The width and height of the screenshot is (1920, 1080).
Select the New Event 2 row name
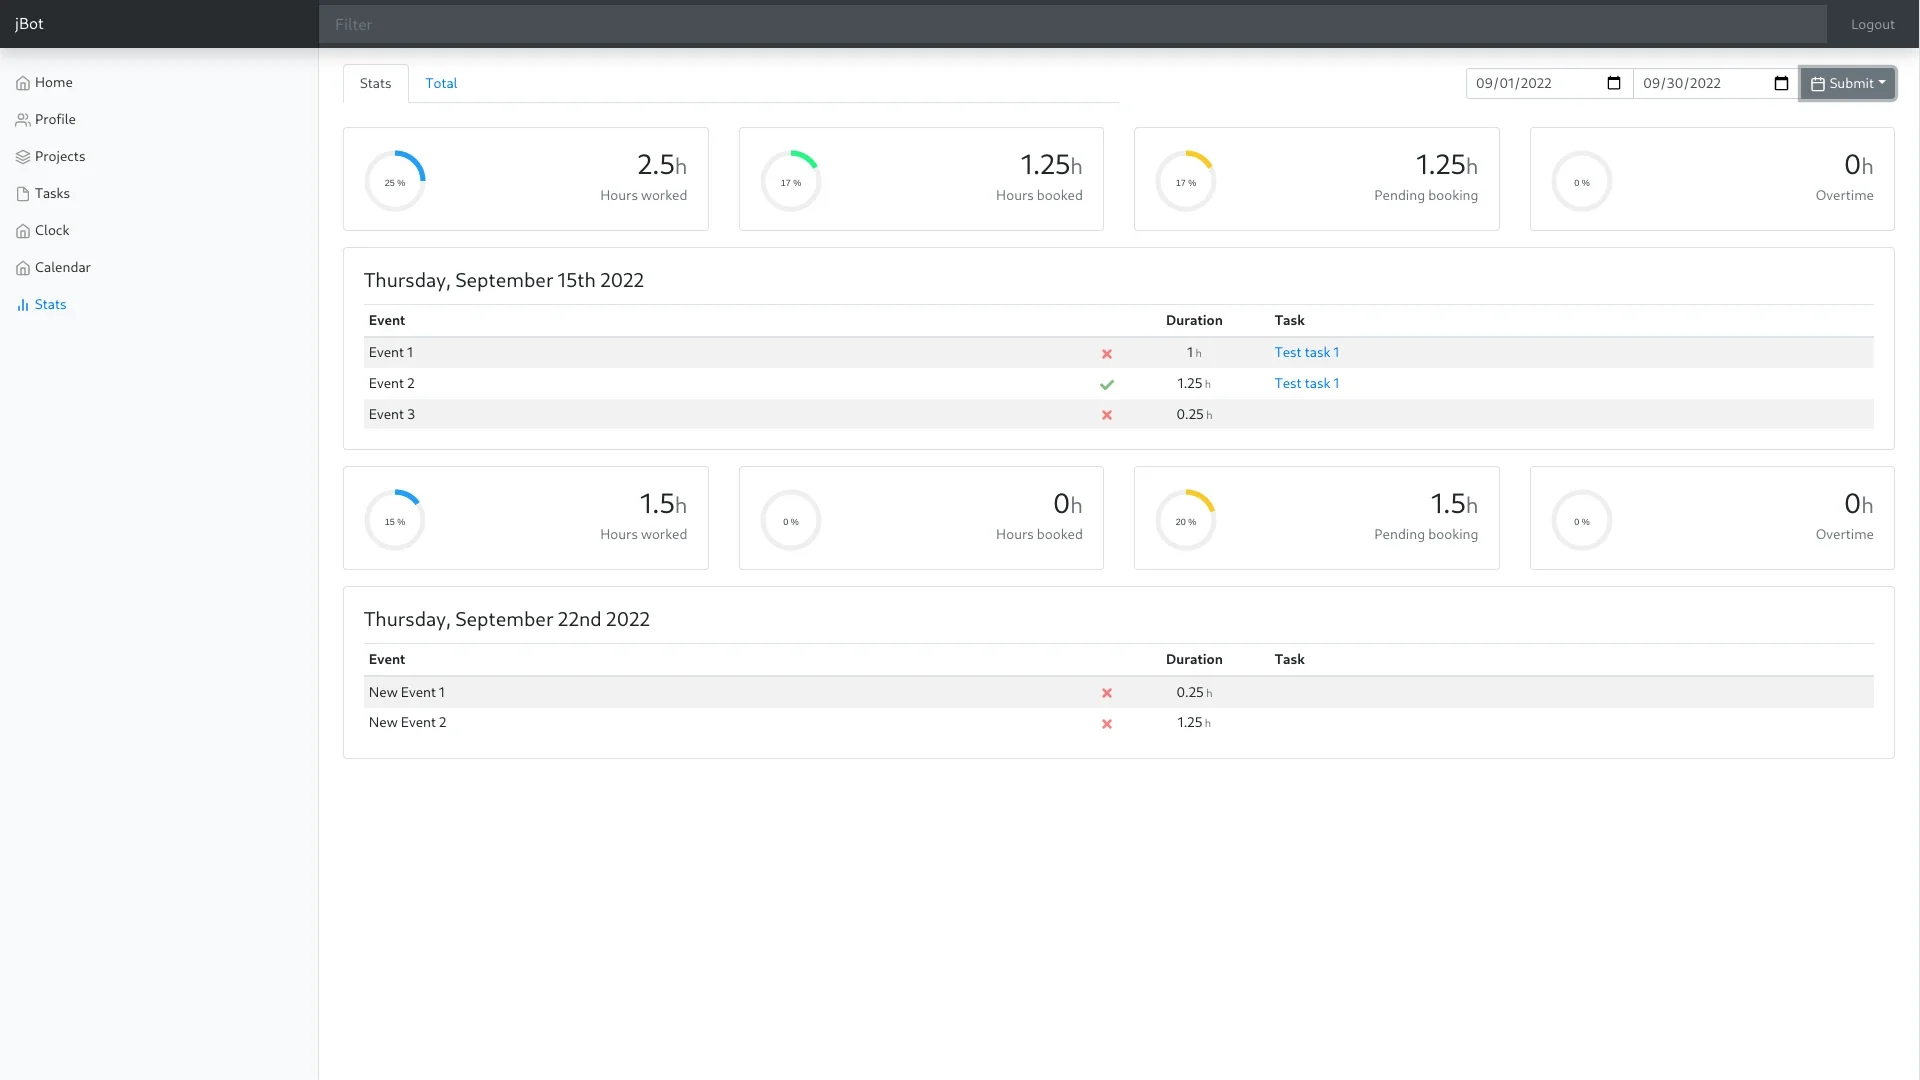408,722
